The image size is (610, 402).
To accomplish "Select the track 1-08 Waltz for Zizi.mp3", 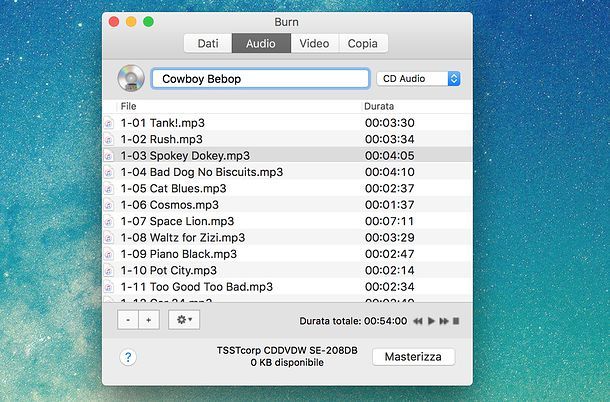I will [x=287, y=237].
